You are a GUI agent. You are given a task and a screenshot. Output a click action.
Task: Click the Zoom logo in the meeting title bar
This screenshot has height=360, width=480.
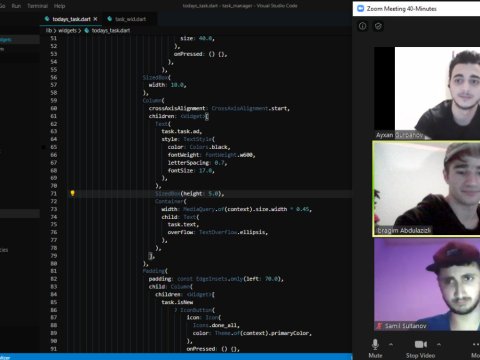[360, 8]
